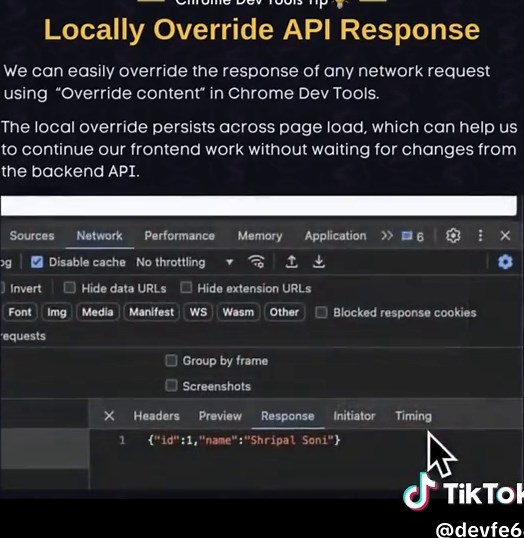Screen dimensions: 524x538
Task: Enable Screenshots checkbox
Action: 171,386
